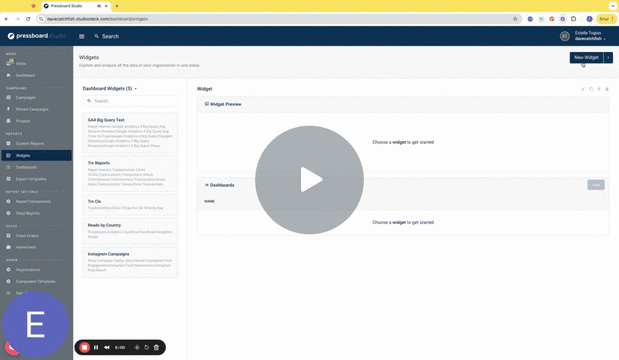This screenshot has height=360, width=619.
Task: Select the Reads by Country widget
Action: (x=130, y=231)
